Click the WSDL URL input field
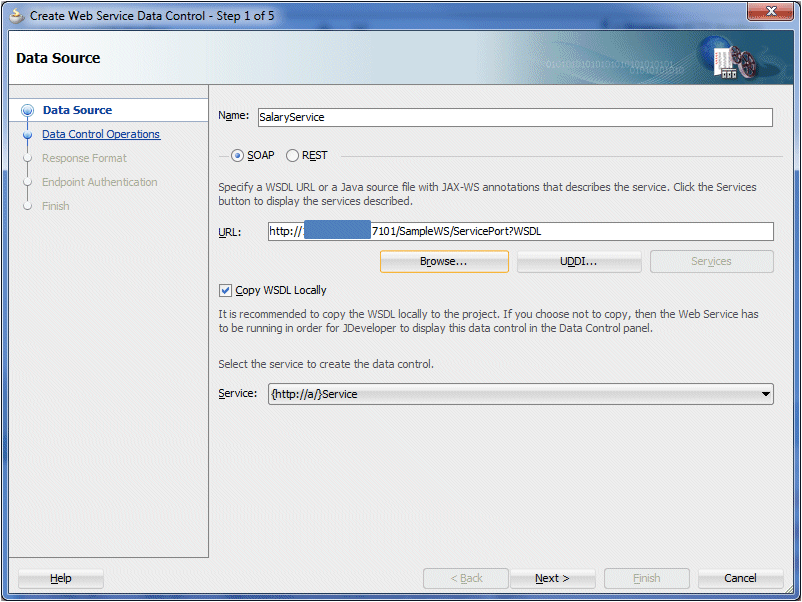Viewport: 802px width, 602px height. pos(521,231)
